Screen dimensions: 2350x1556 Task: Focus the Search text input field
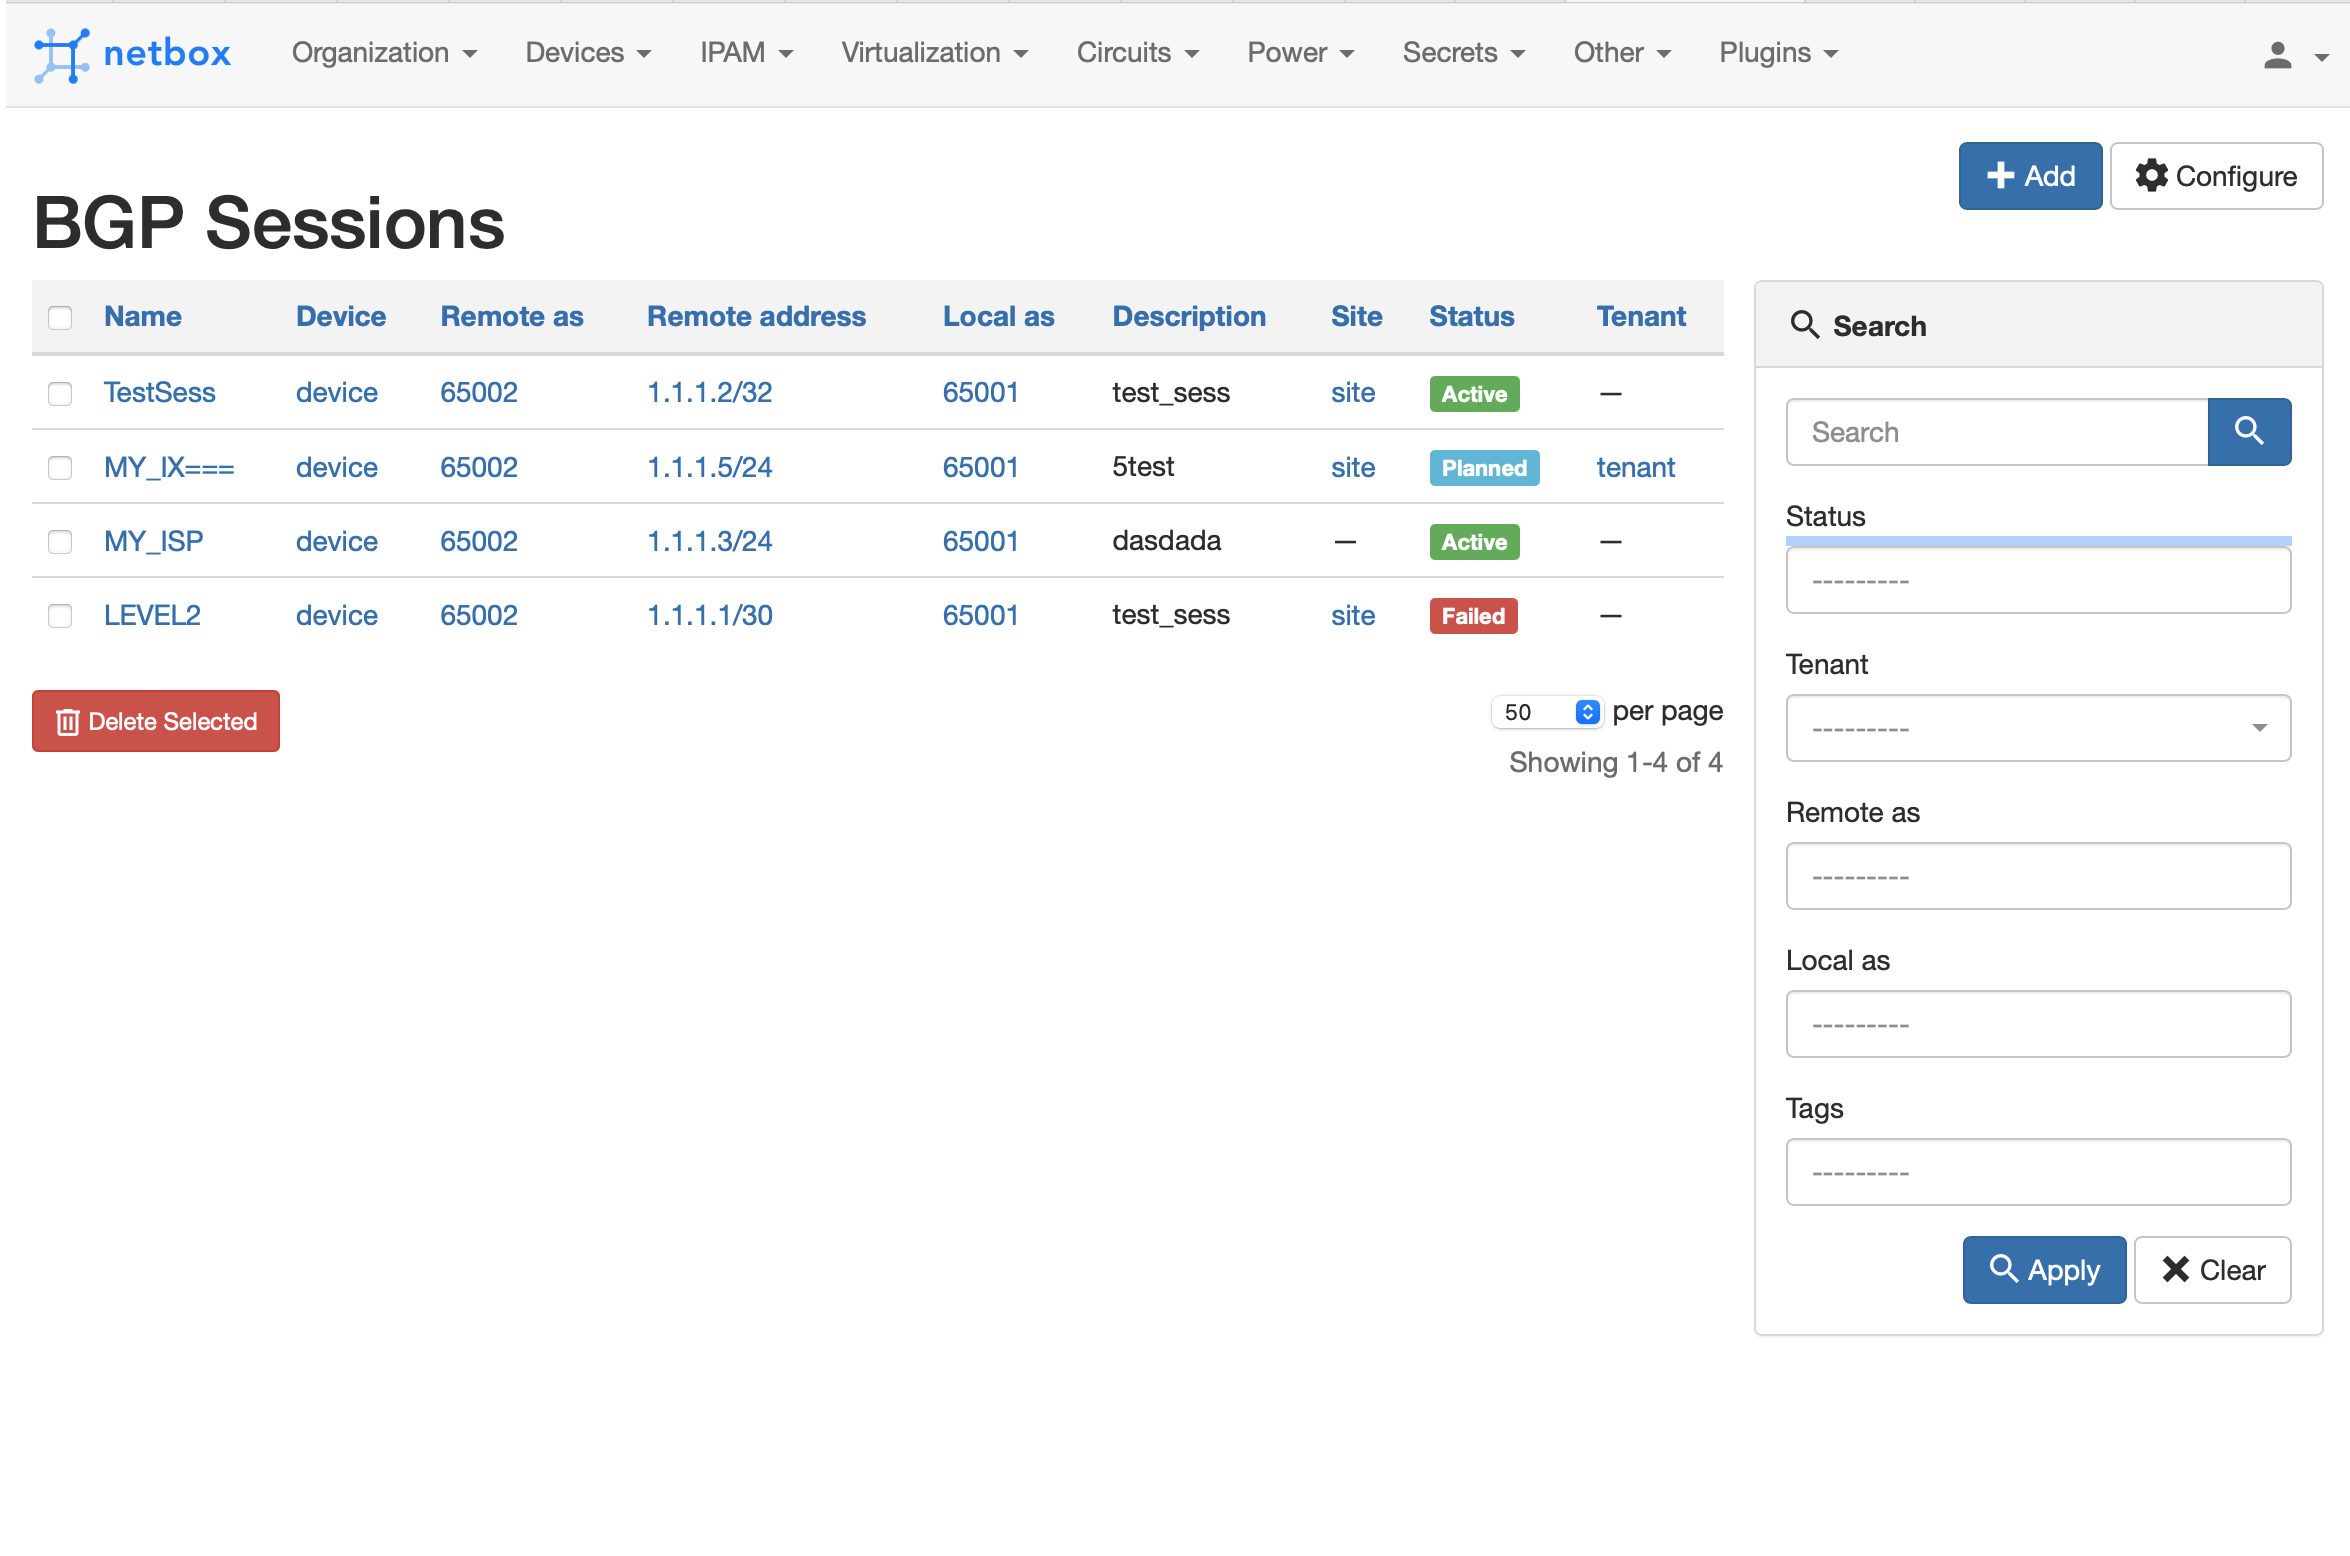pyautogui.click(x=1997, y=432)
